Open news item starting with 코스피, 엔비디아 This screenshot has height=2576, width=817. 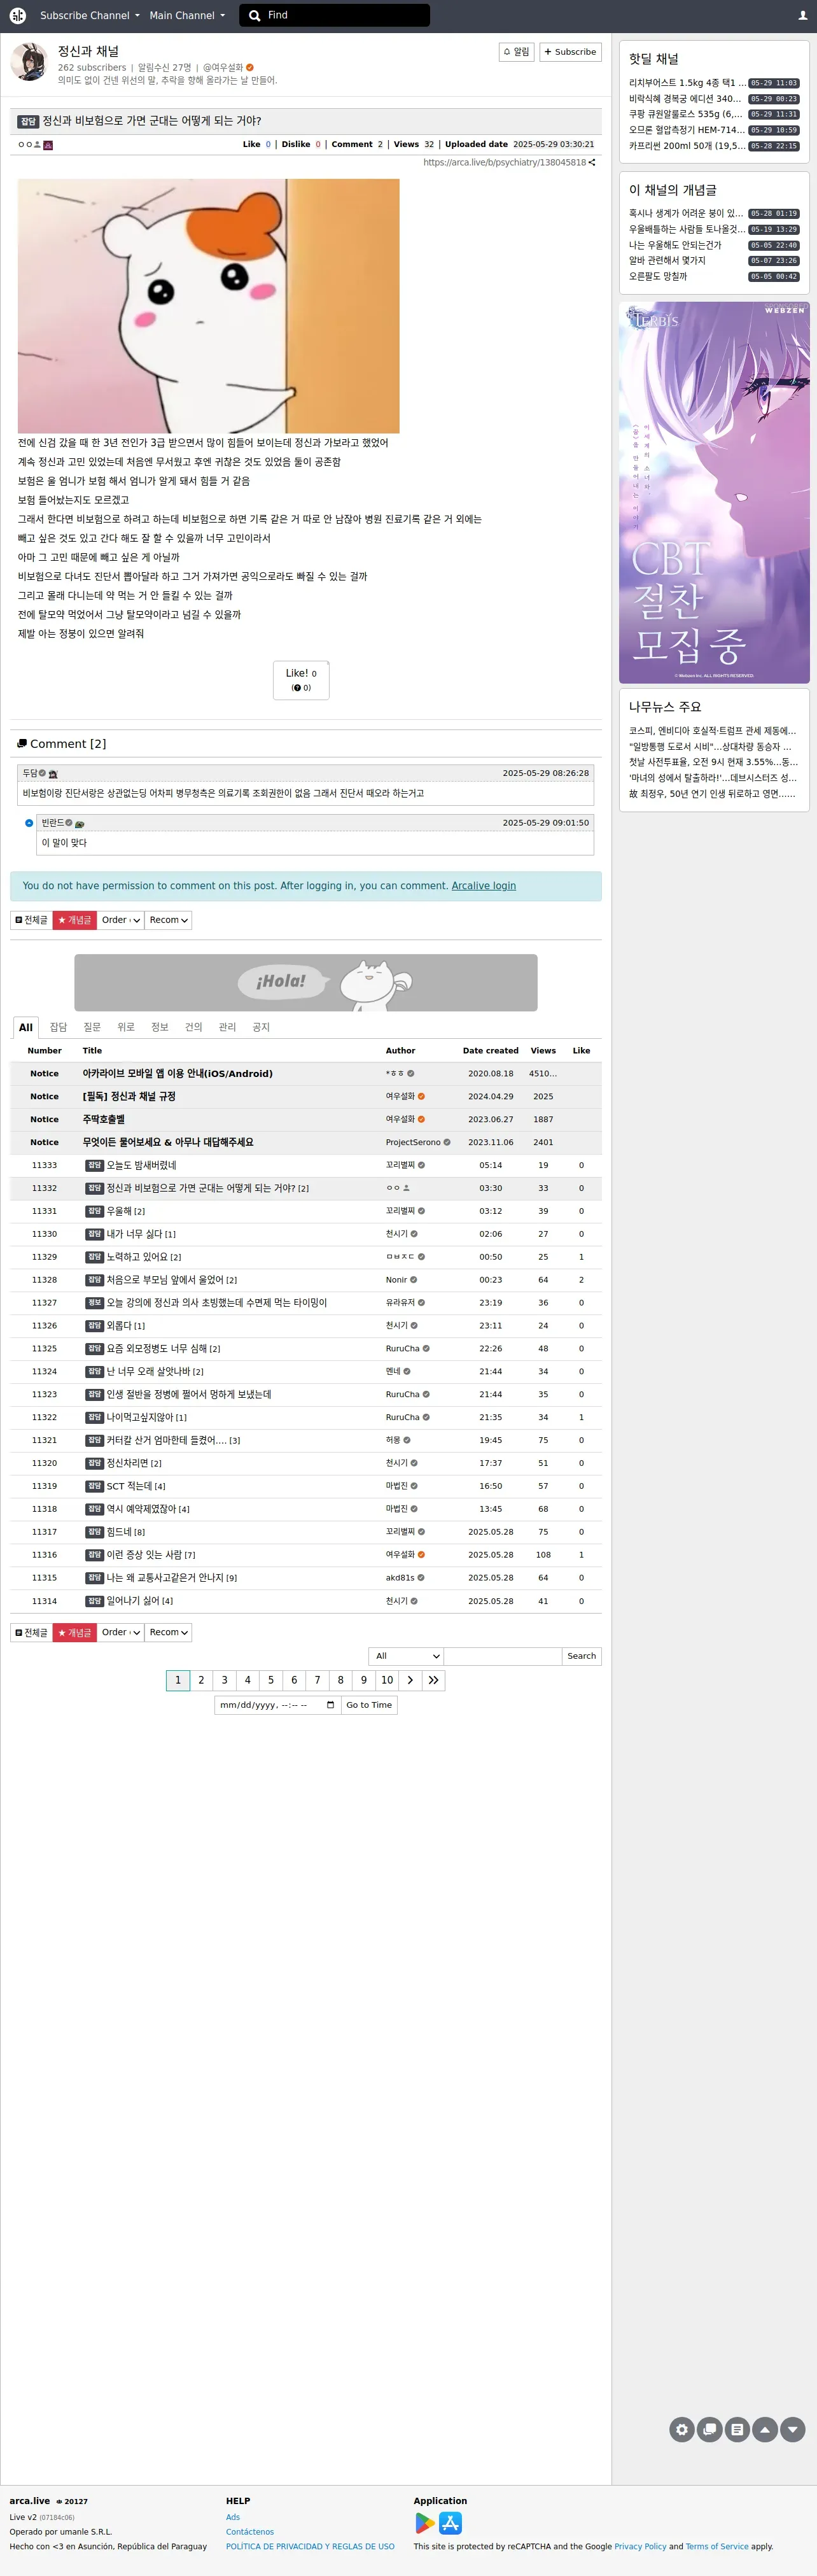tap(712, 731)
